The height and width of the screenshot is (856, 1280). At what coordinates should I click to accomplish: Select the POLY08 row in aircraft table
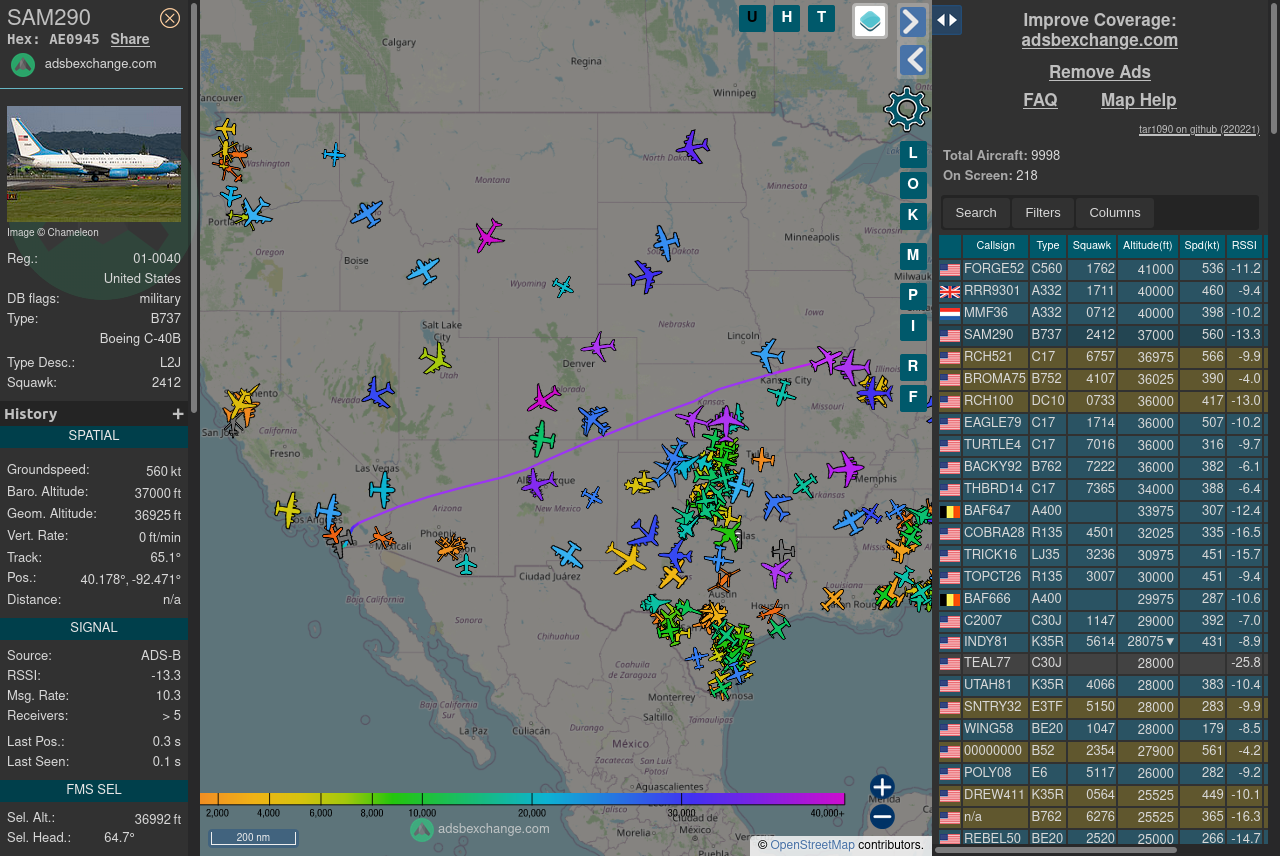[1102, 773]
